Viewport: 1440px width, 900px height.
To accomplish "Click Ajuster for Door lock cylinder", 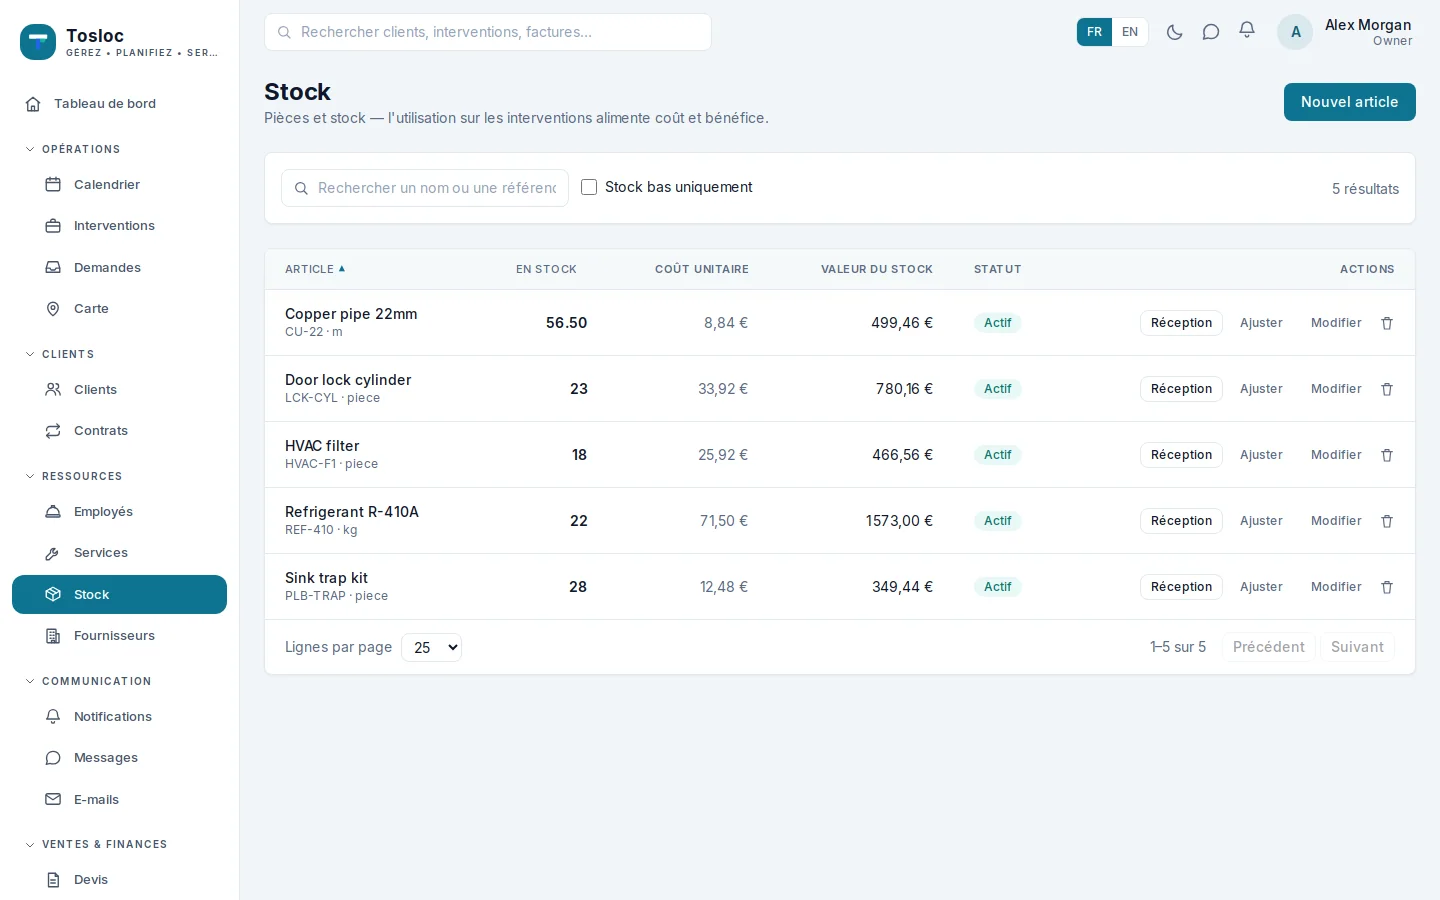I will (x=1261, y=389).
